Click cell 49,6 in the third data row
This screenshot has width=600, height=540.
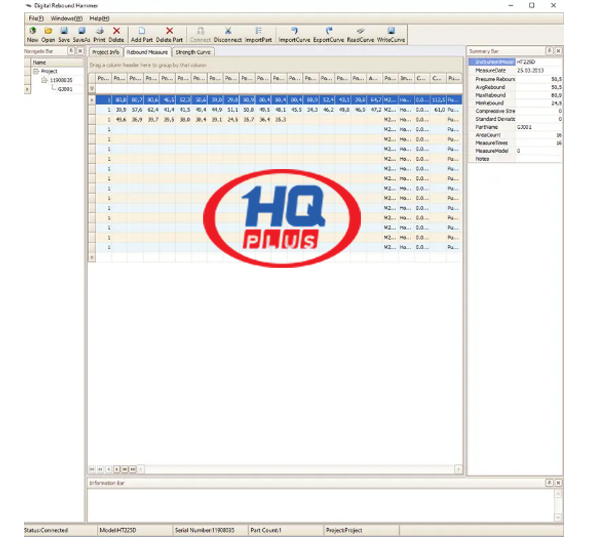pos(121,120)
